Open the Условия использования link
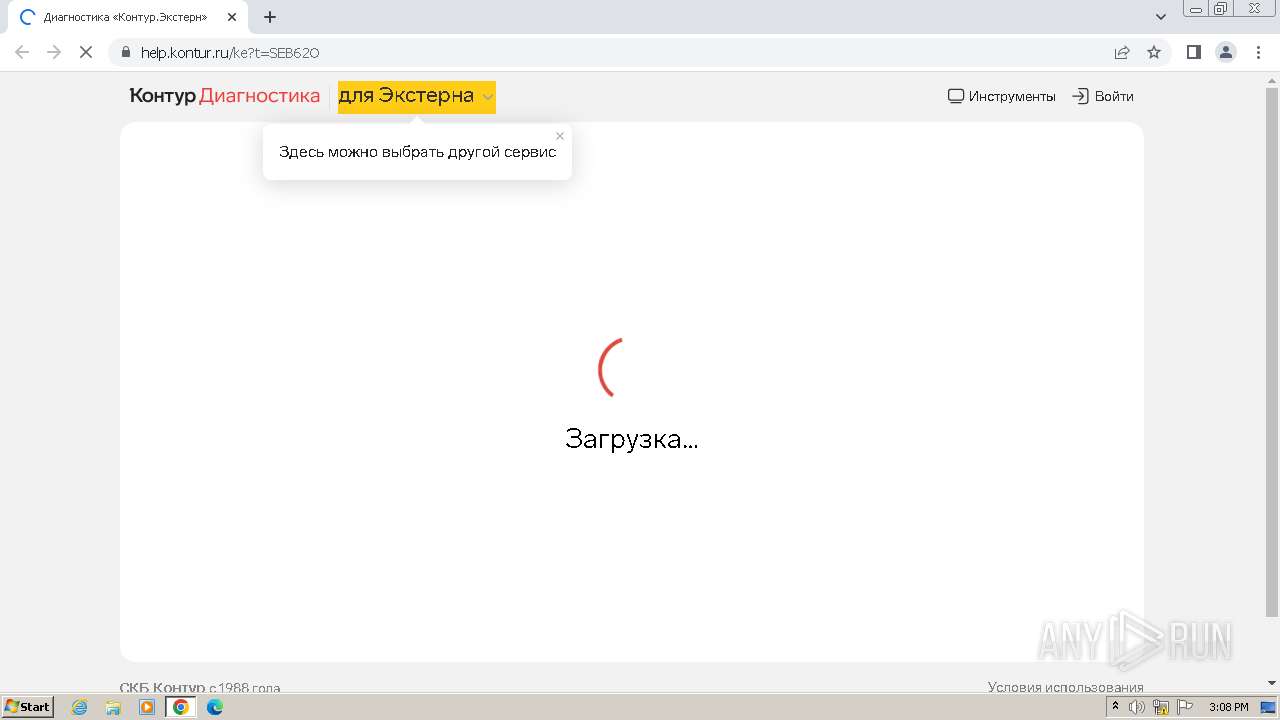Image resolution: width=1280 pixels, height=720 pixels. tap(1065, 687)
